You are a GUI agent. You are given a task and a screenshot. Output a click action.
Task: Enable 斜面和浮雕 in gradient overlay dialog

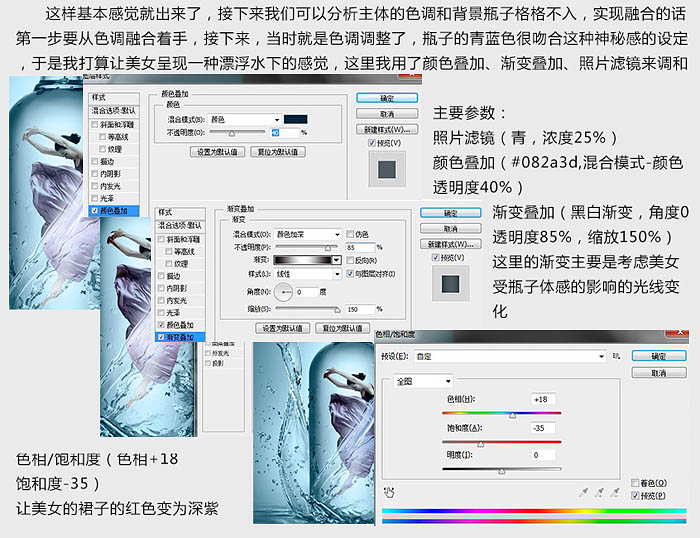tap(161, 239)
